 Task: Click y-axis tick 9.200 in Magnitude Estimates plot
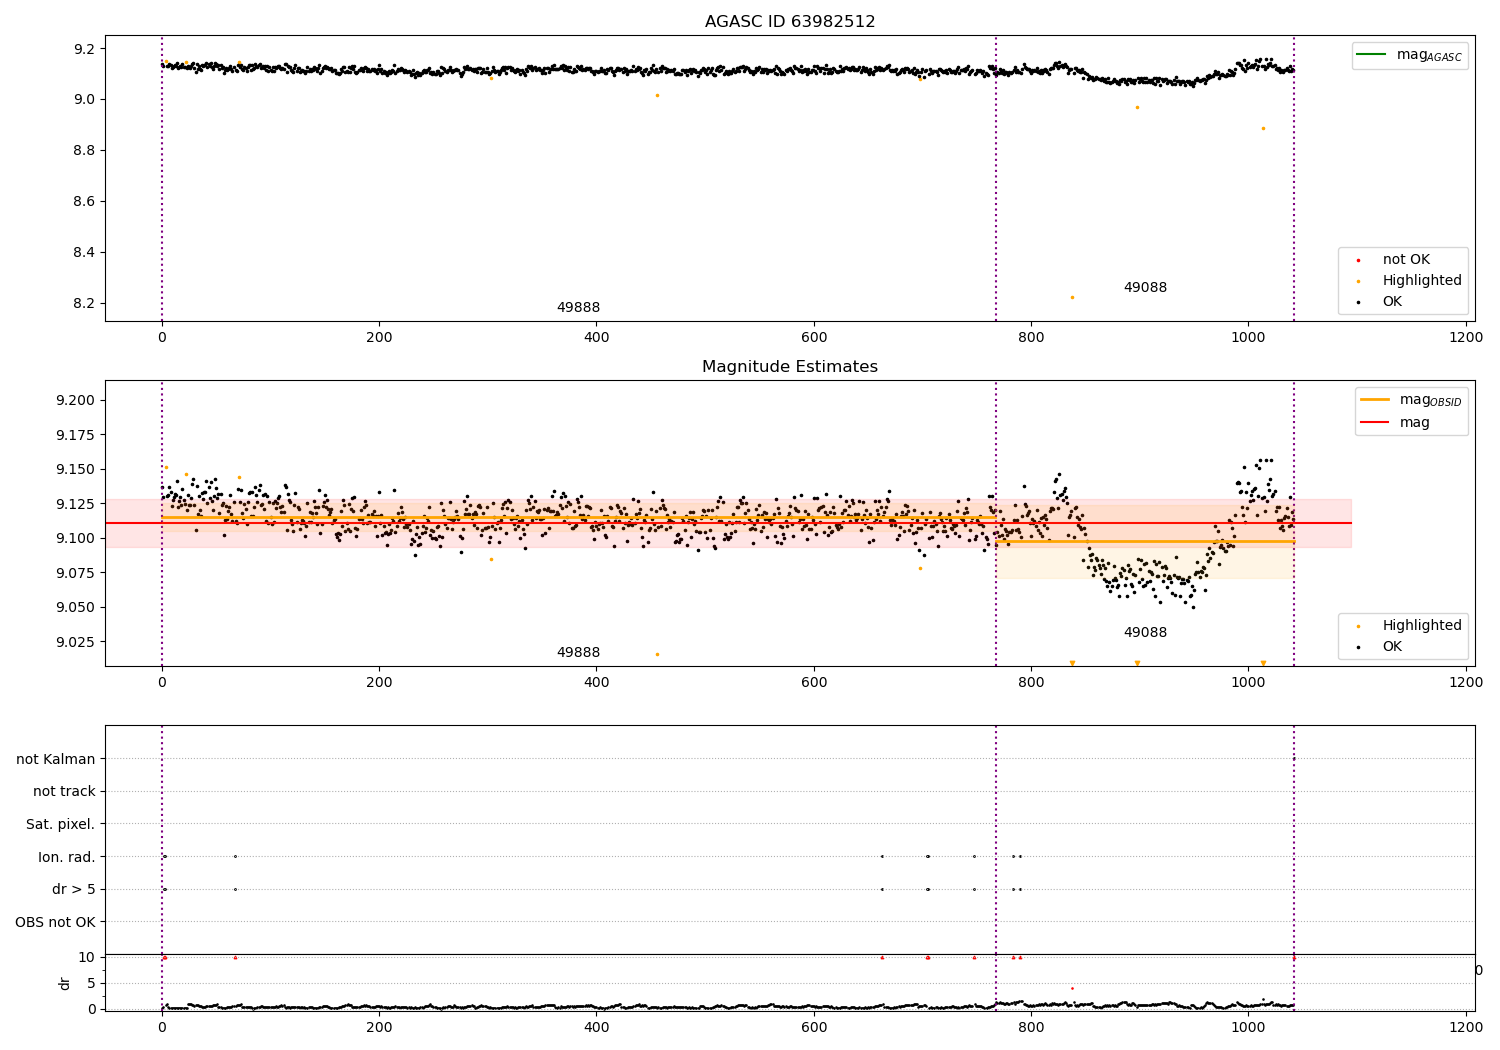tap(77, 400)
